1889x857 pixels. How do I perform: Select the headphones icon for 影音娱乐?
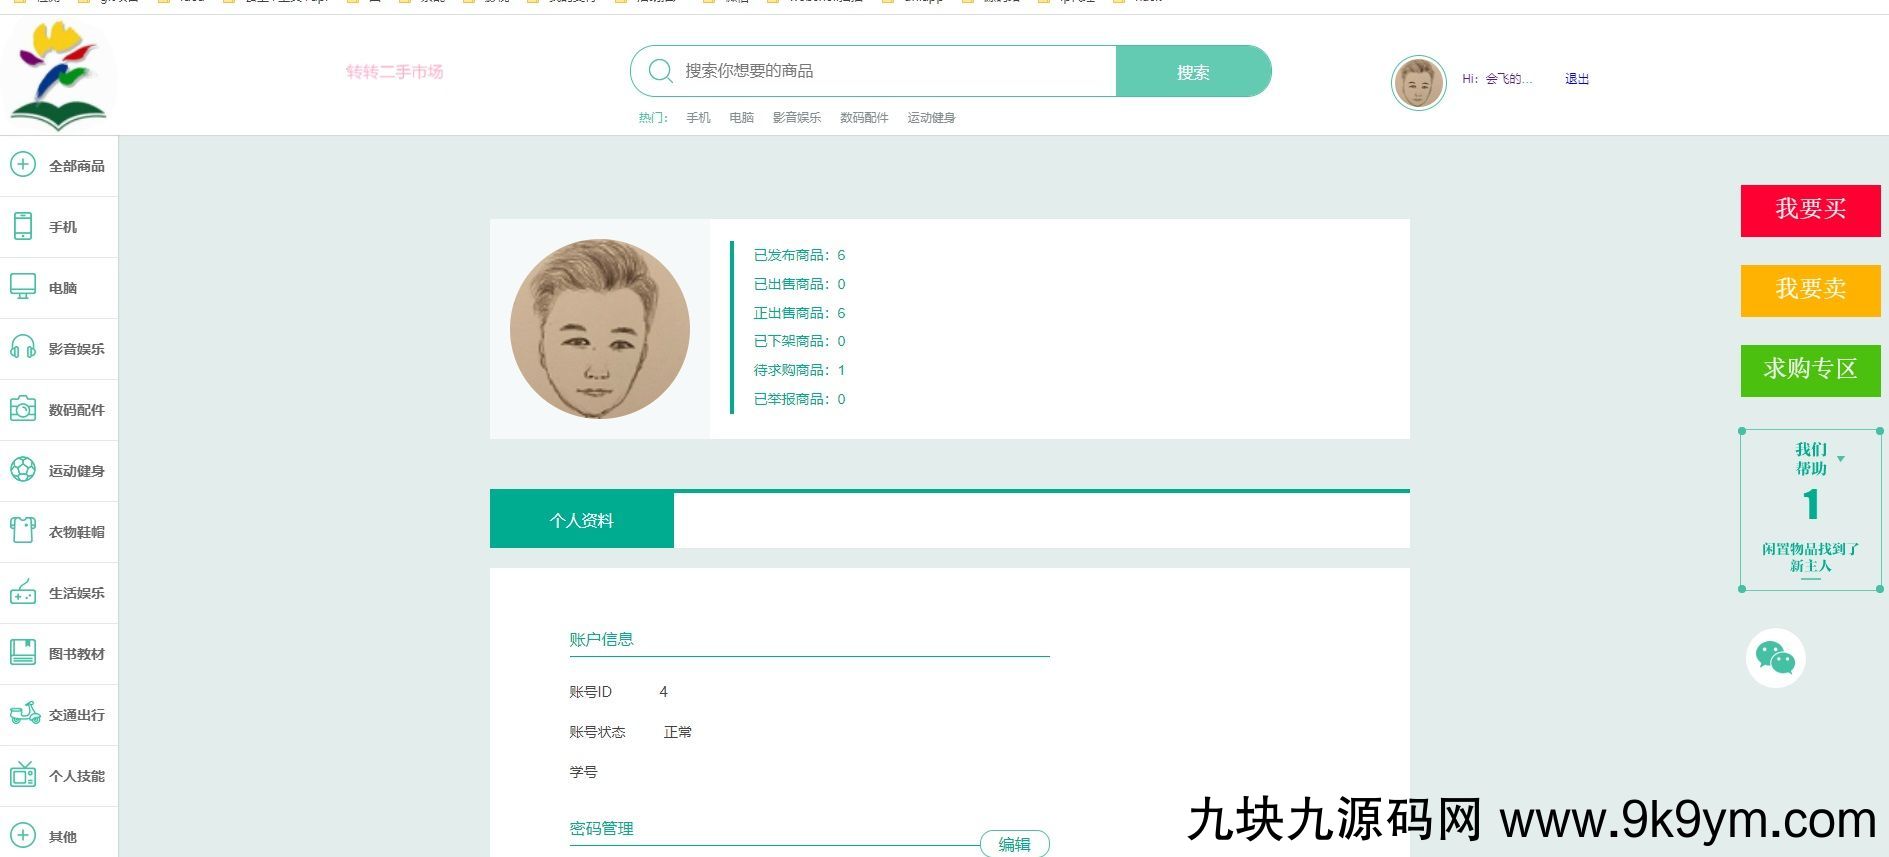22,348
